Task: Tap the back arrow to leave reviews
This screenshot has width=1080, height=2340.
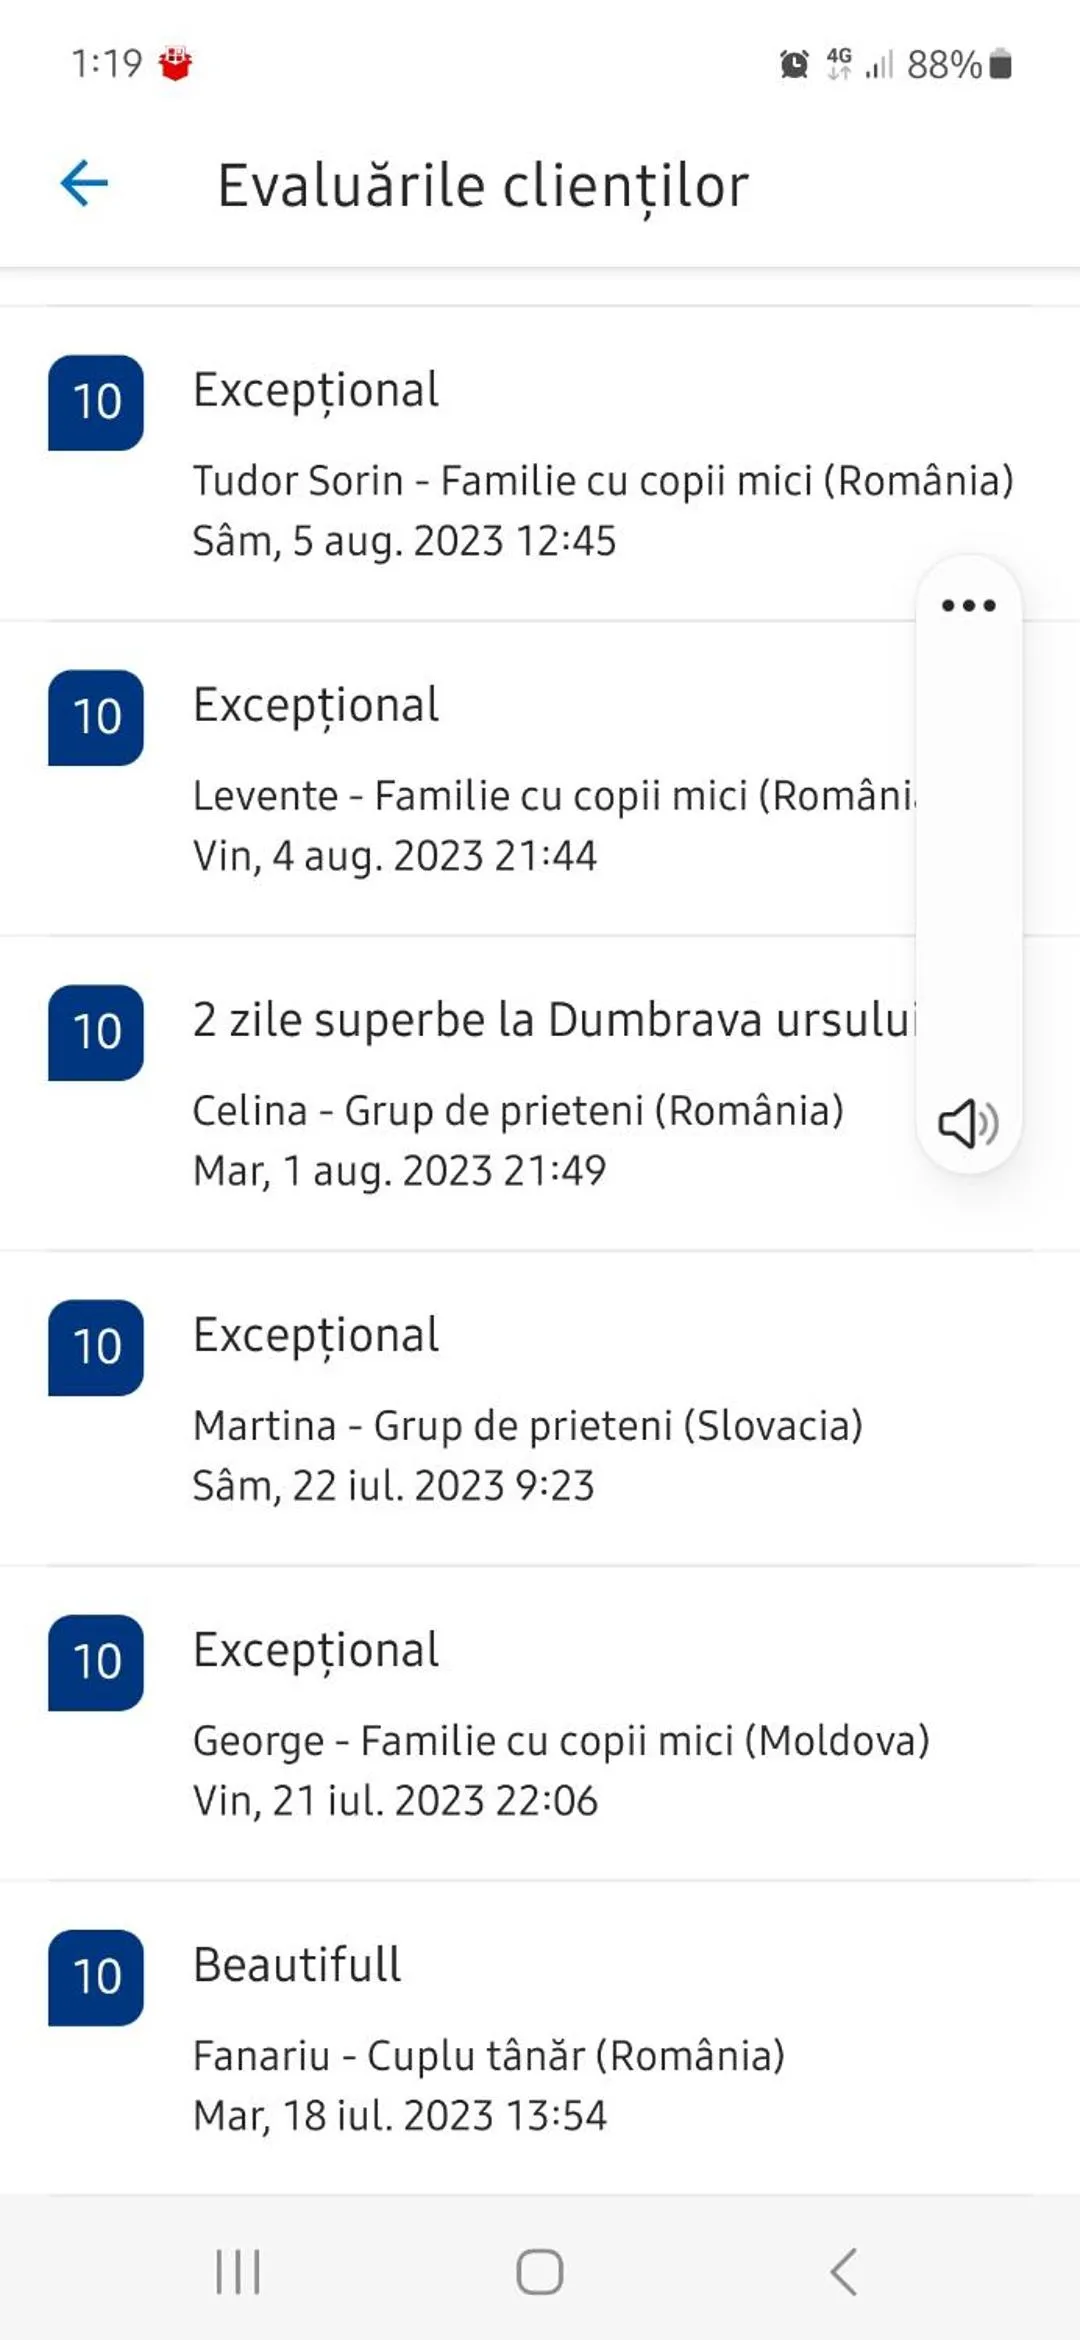Action: (84, 184)
